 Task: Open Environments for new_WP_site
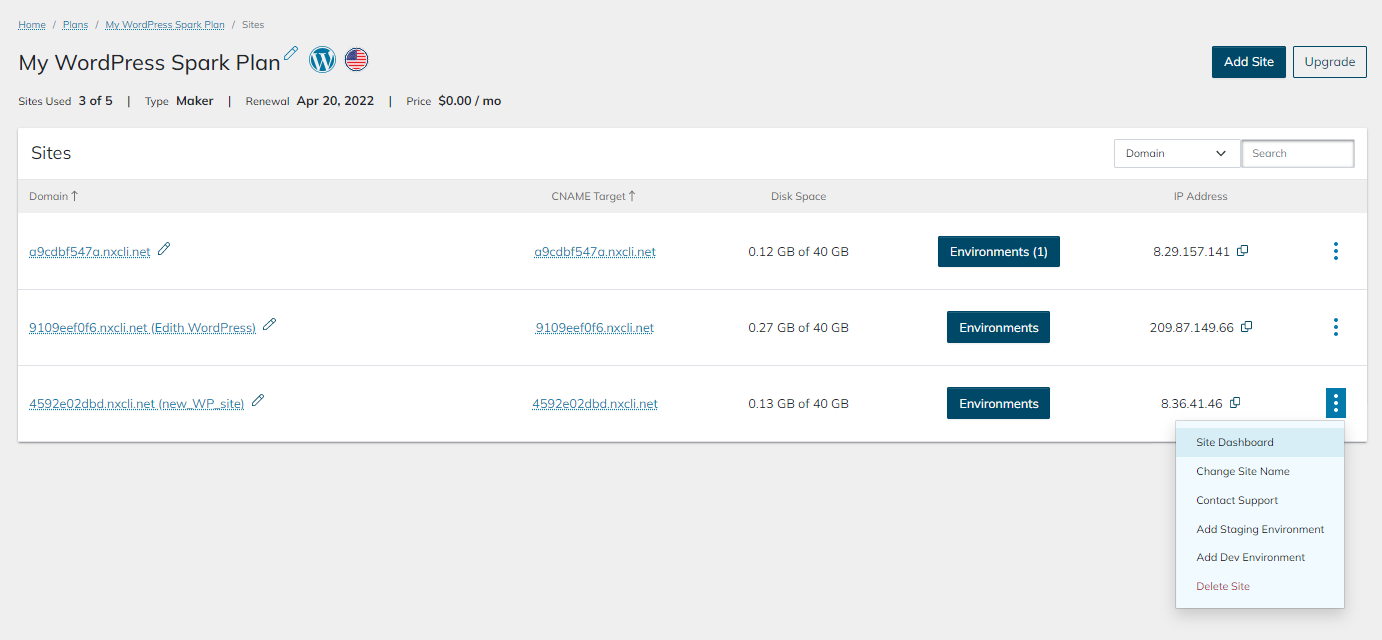point(998,403)
